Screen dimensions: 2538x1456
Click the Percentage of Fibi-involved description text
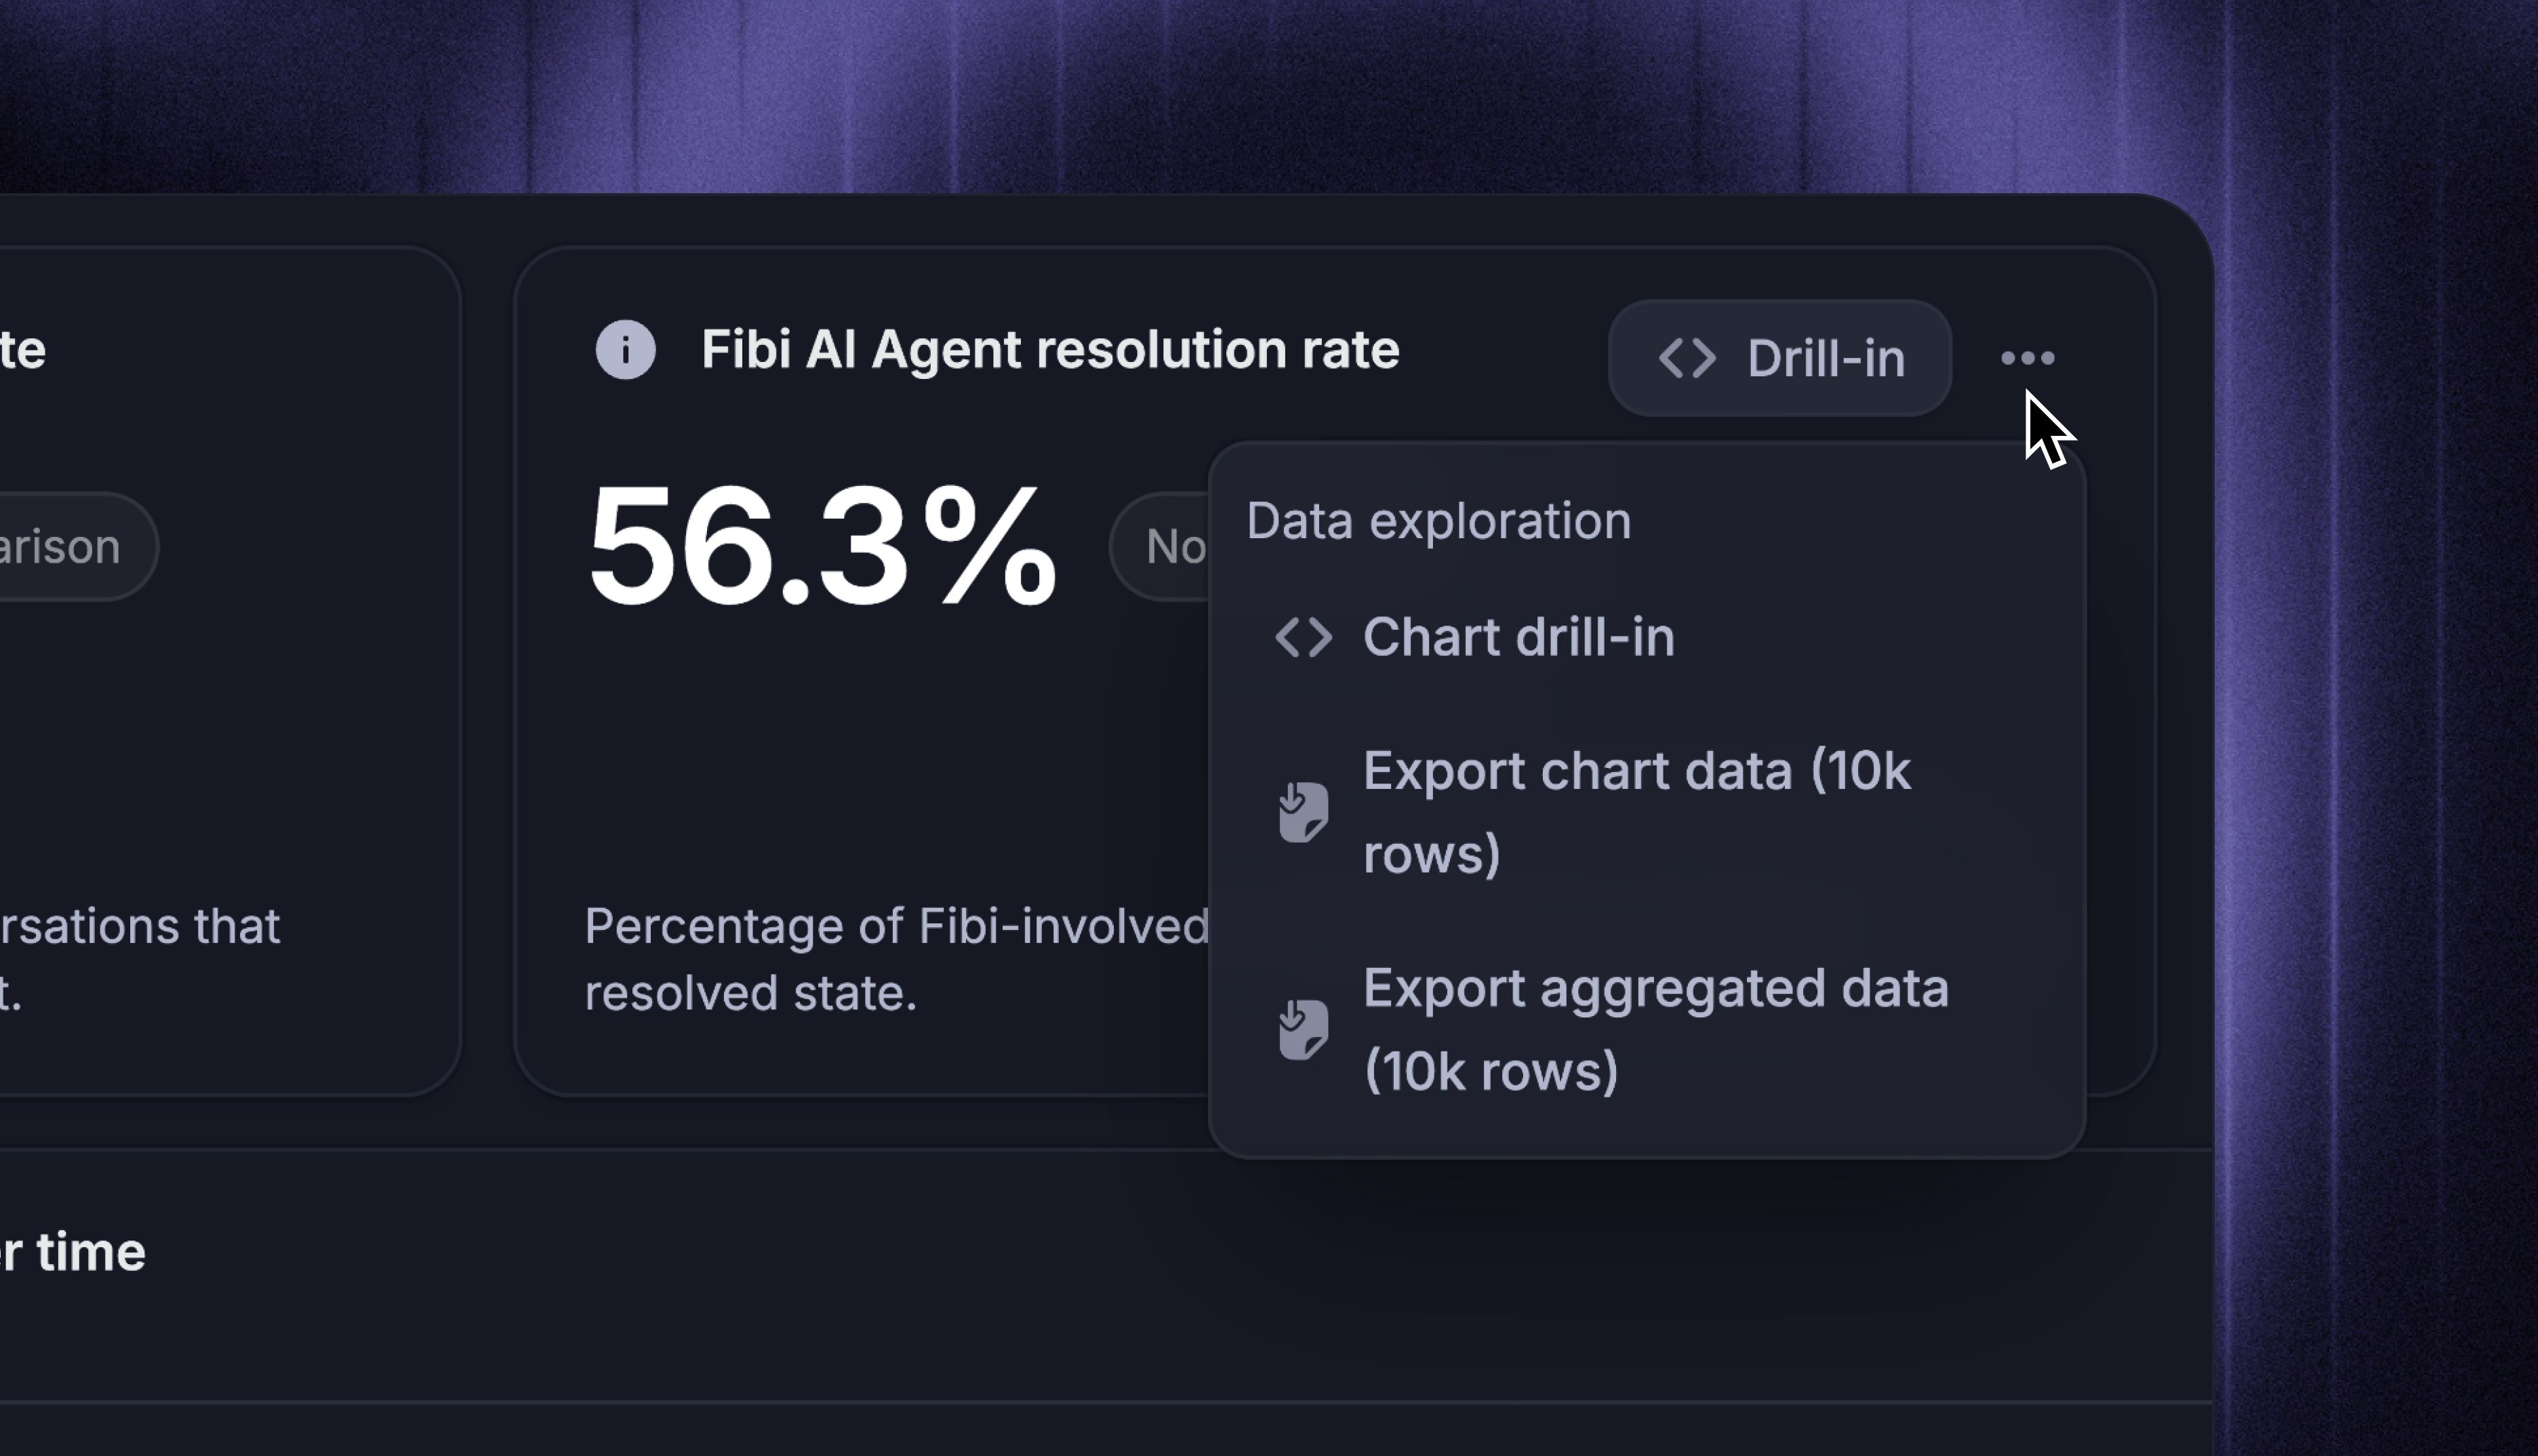click(896, 959)
